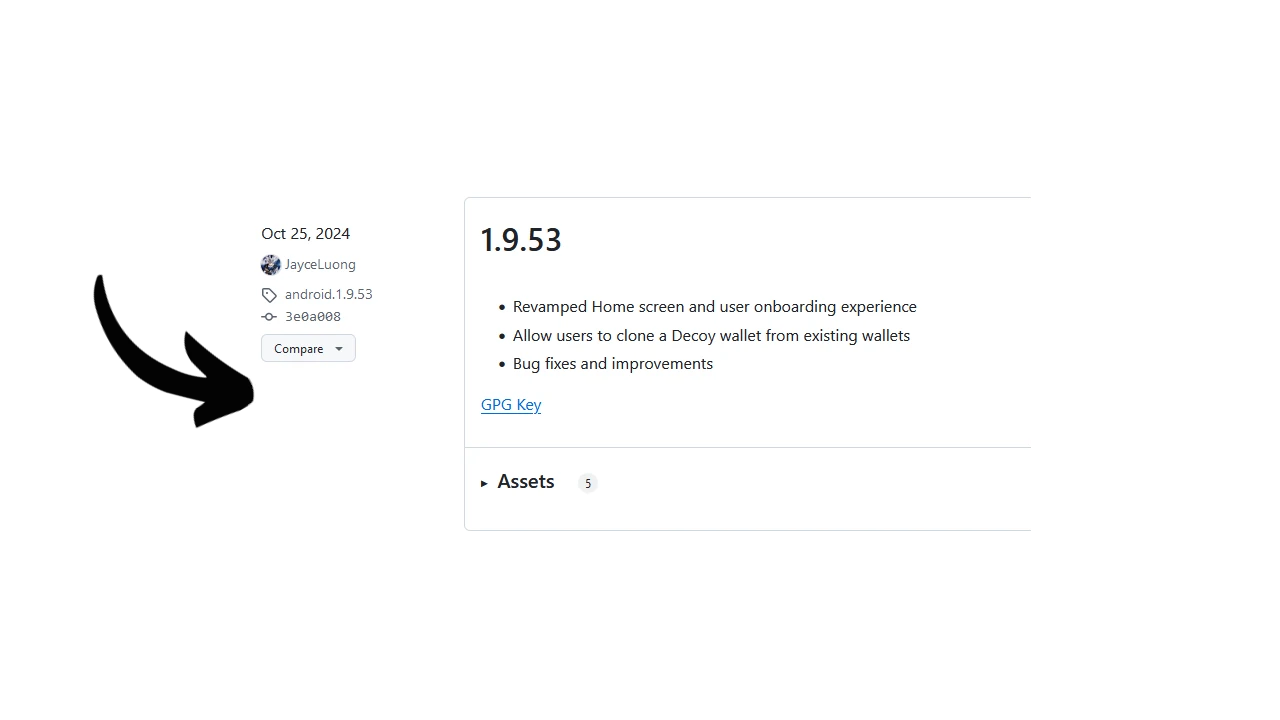Open the JayceLuong profile link
Viewport: 1280px width, 720px height.
320,265
